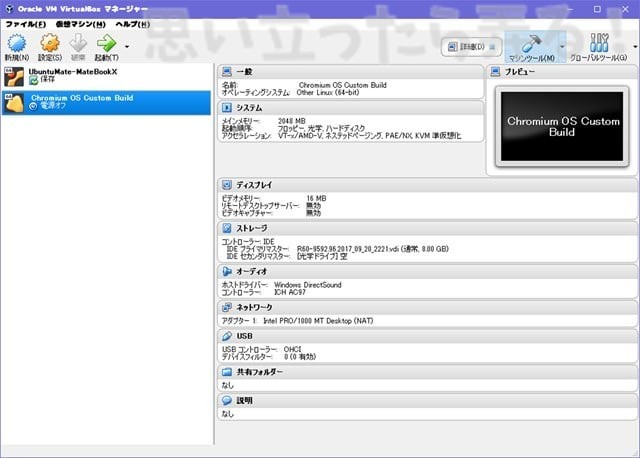Image resolution: width=640 pixels, height=458 pixels.
Task: Select the UbuntuMate-MateBookX VM entry
Action: pos(106,76)
